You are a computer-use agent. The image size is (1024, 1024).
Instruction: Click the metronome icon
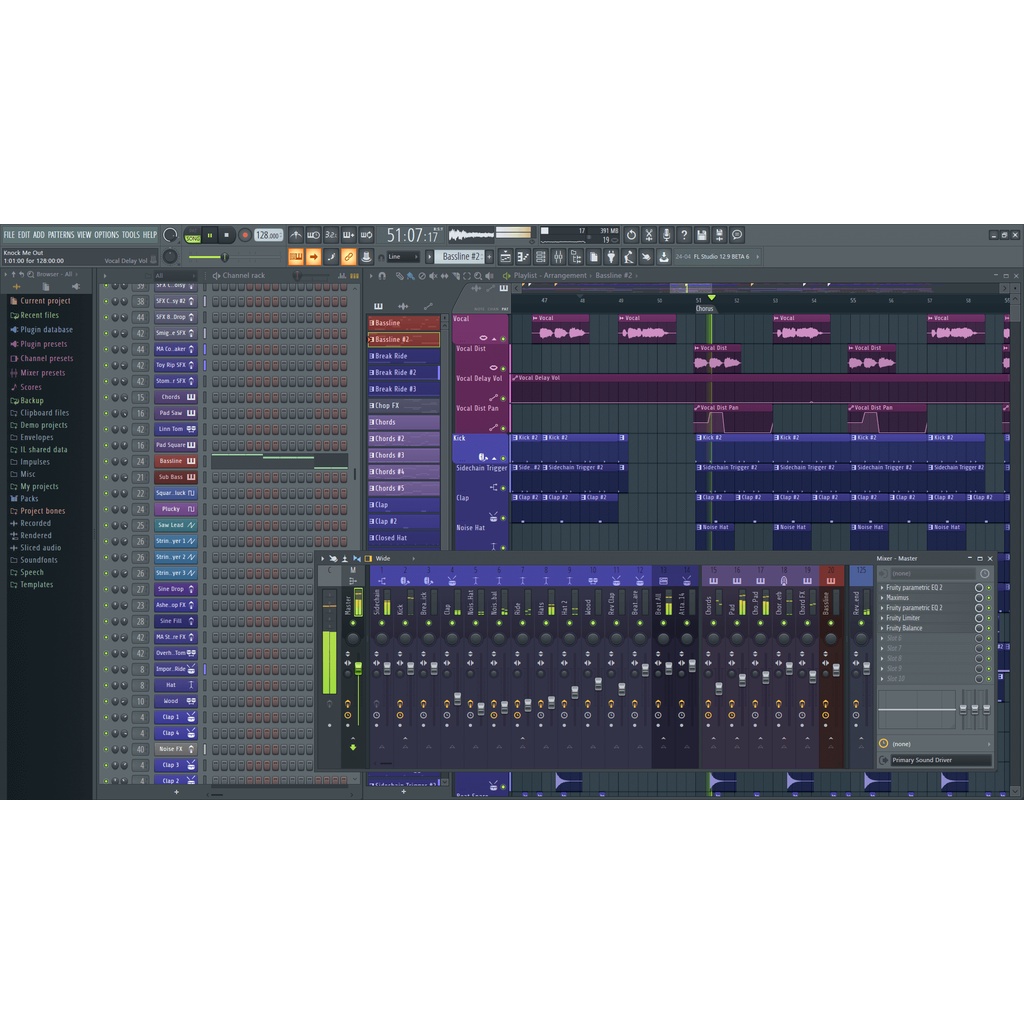pos(296,235)
